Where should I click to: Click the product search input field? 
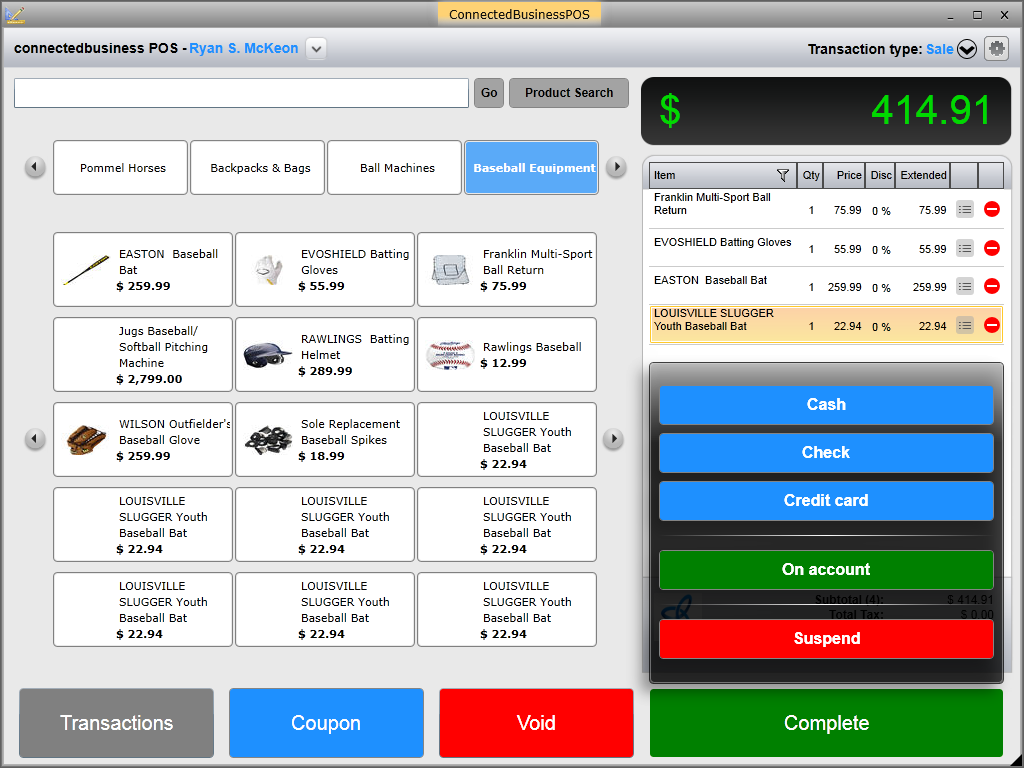(x=242, y=93)
